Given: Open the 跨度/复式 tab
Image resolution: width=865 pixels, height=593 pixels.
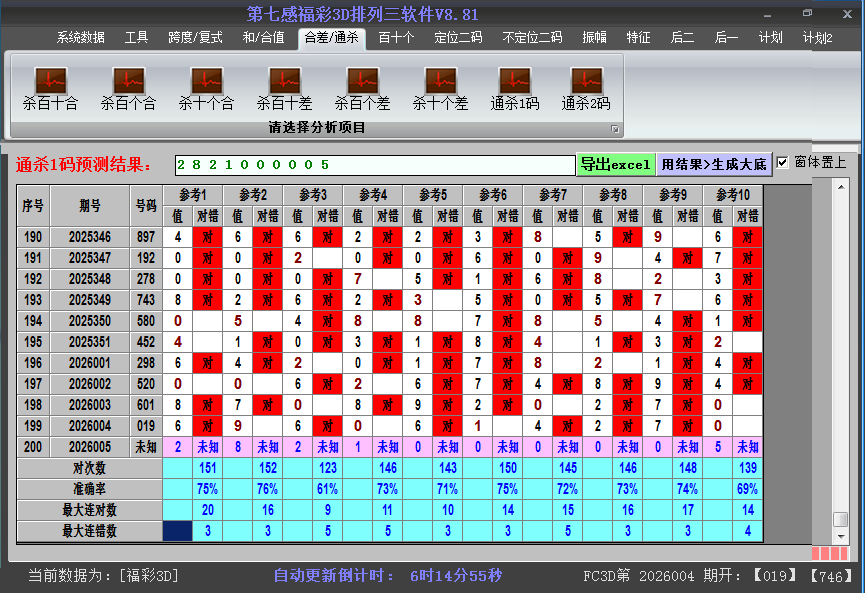Looking at the screenshot, I should pos(195,38).
